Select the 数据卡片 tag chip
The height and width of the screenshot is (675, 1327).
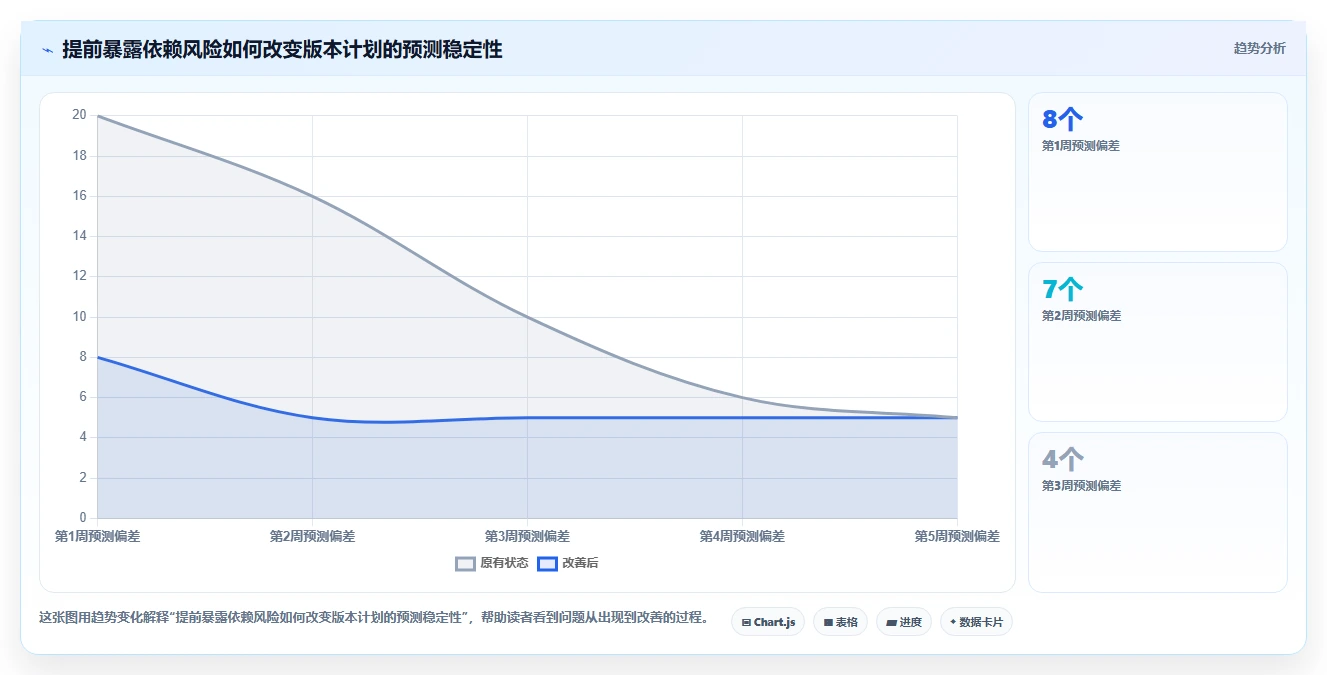coord(977,622)
